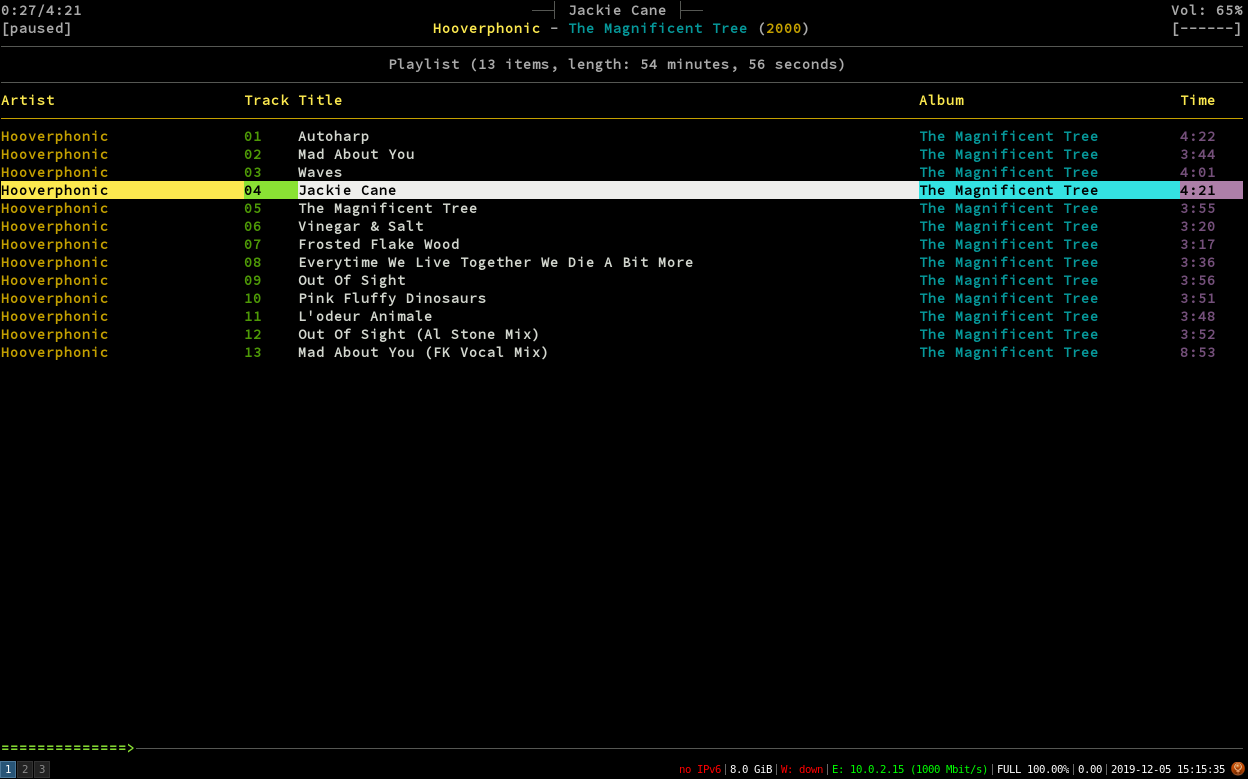Screen dimensions: 1248x779
Task: Click the red no IPv6 status entry
Action: [700, 769]
